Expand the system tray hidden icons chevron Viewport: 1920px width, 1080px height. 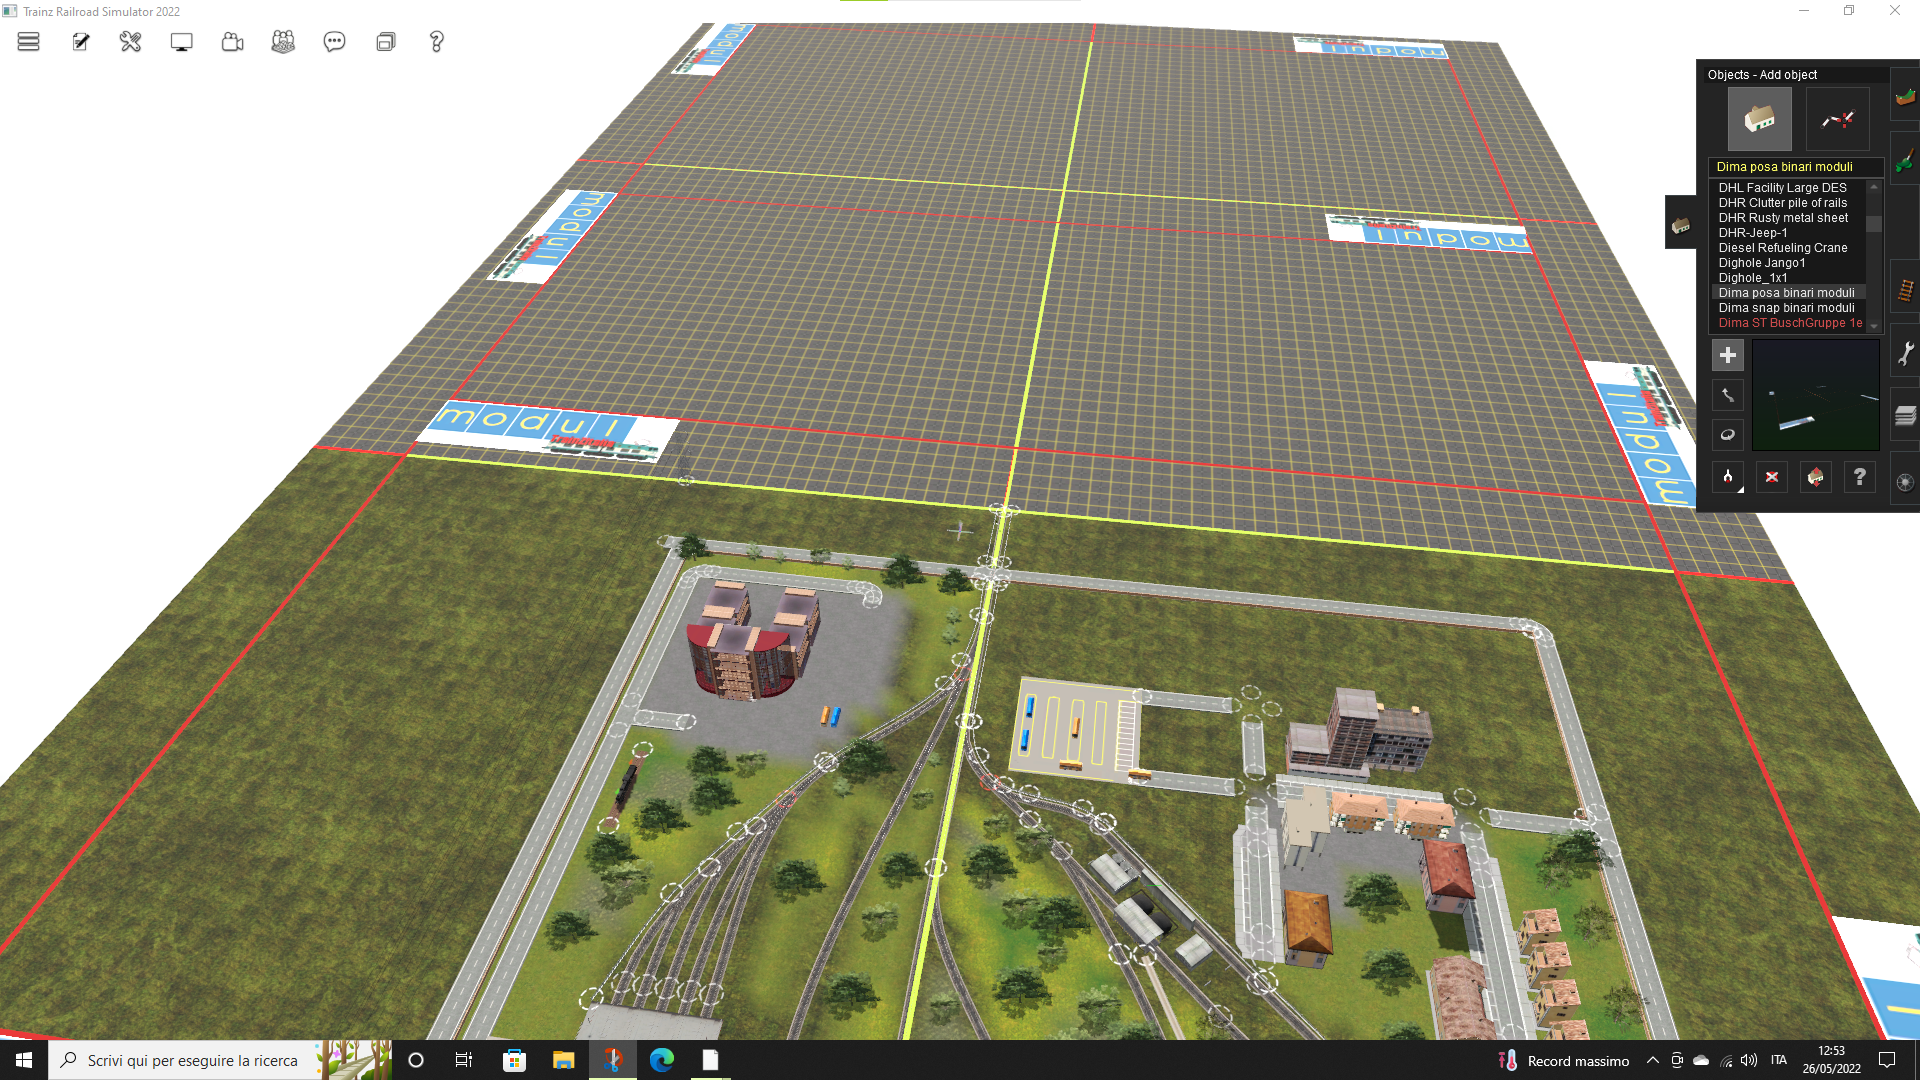coord(1653,1061)
